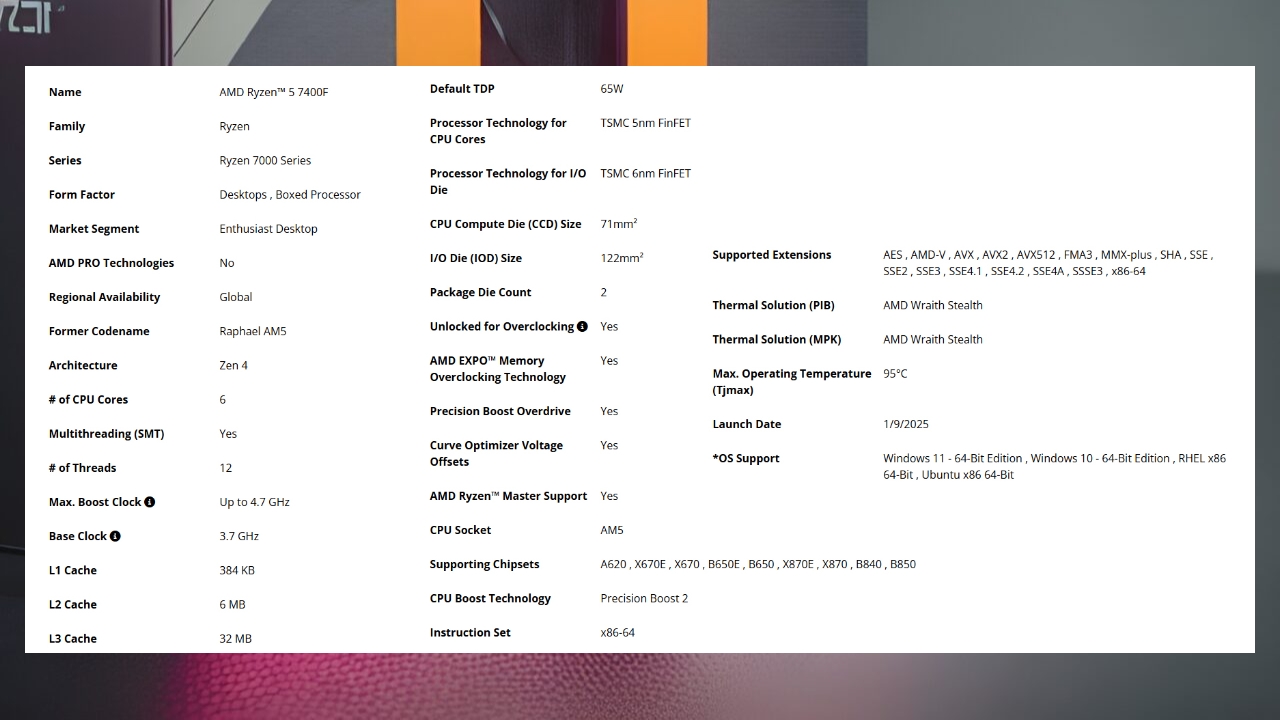This screenshot has height=720, width=1280.
Task: Select the Yes value for Precision Boost Overdrive
Action: tap(609, 411)
